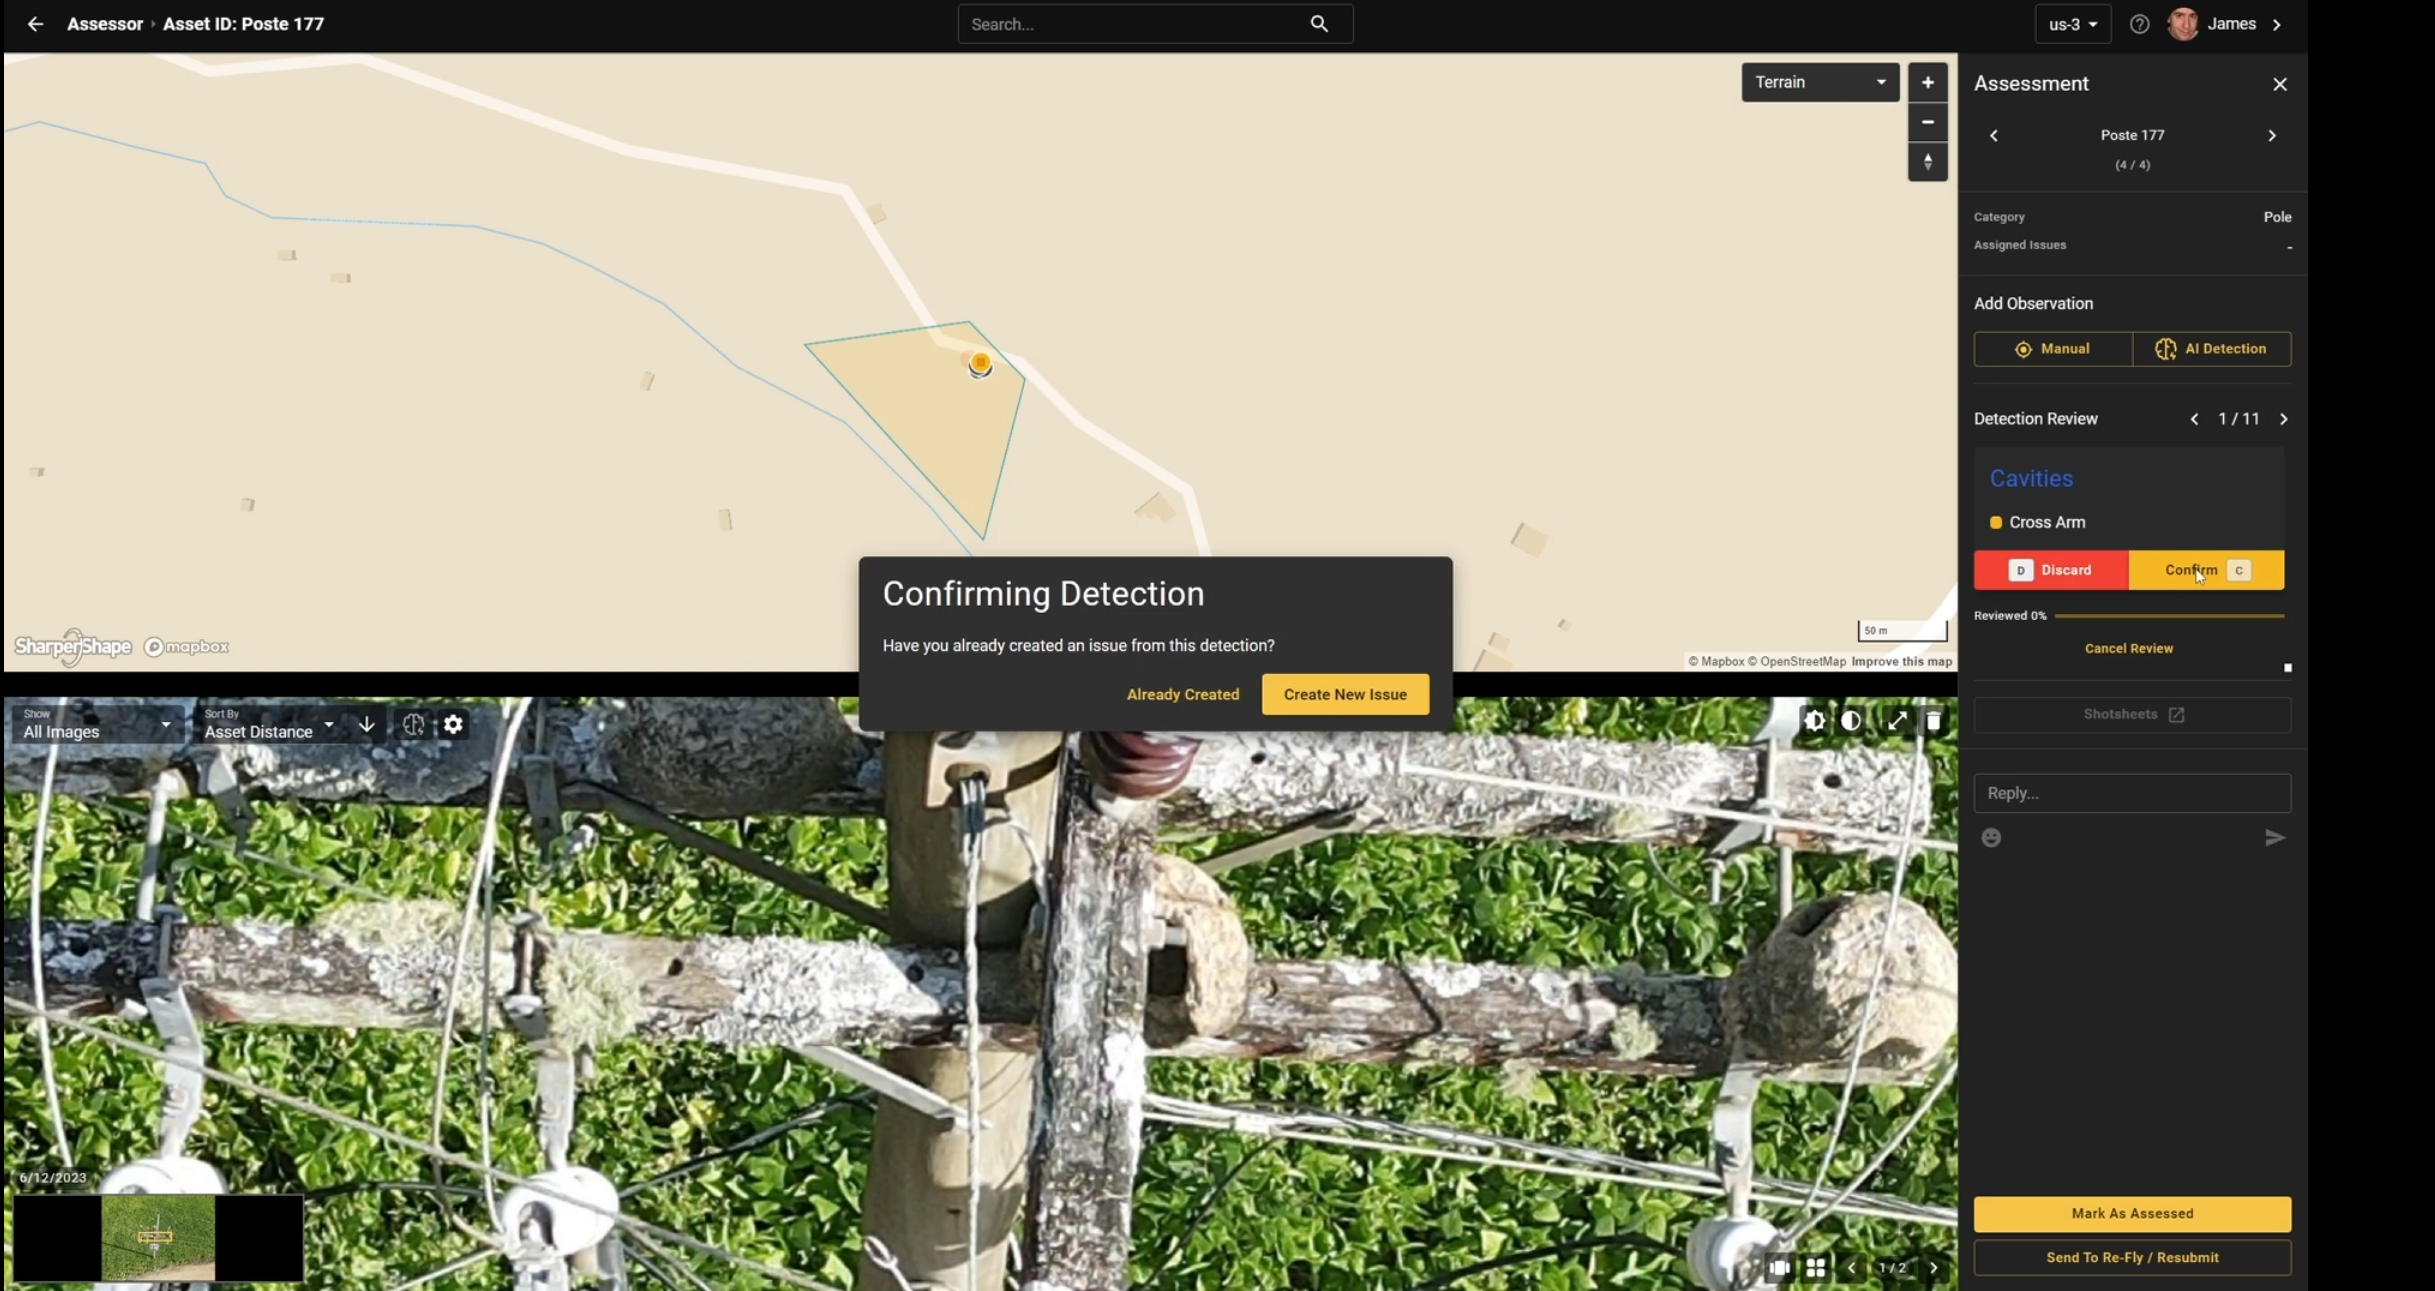Click Create New Issue button

click(x=1344, y=694)
